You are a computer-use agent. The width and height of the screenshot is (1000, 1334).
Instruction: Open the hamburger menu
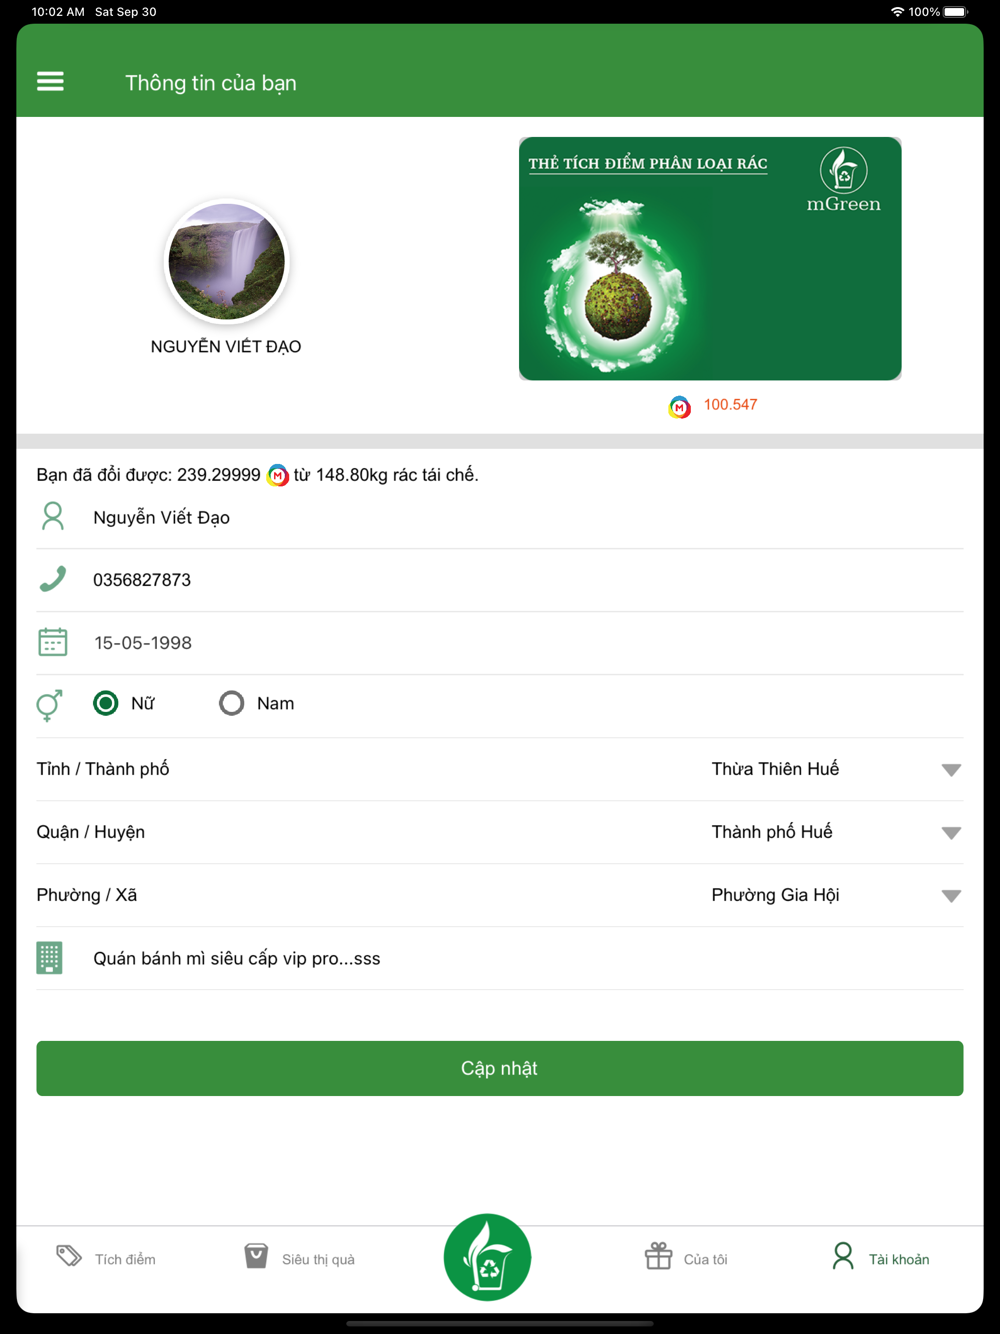point(50,82)
